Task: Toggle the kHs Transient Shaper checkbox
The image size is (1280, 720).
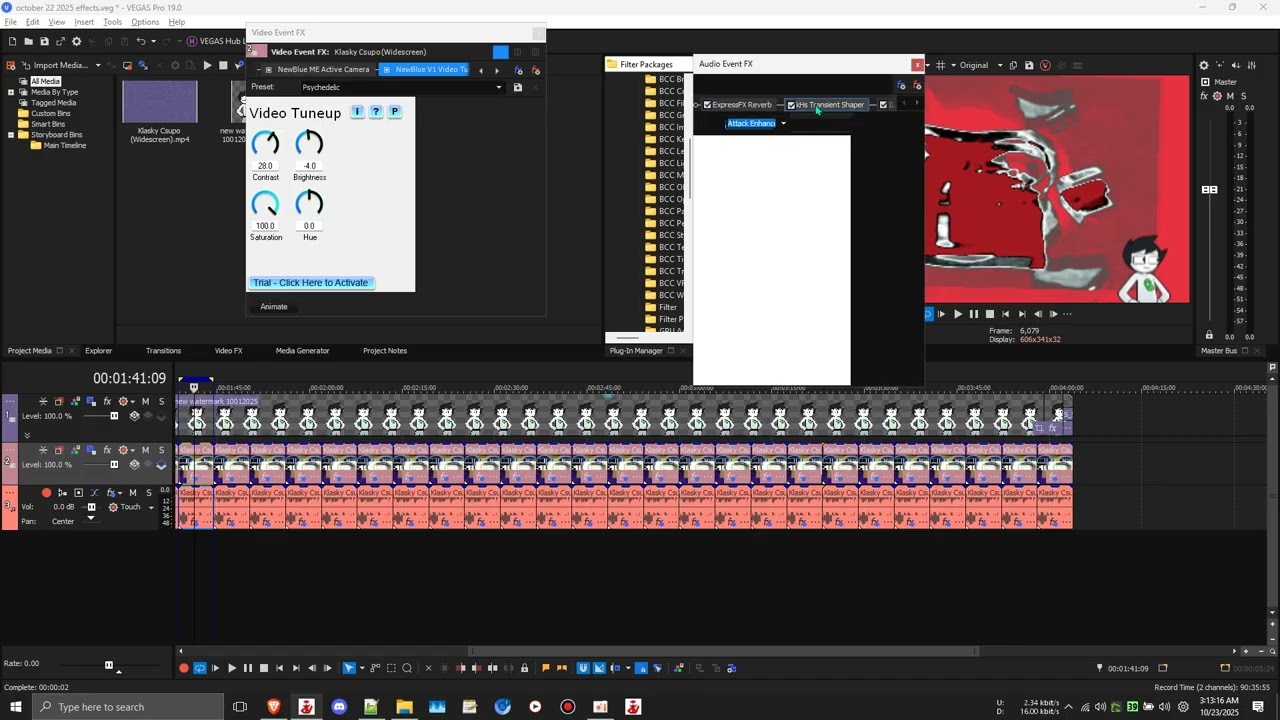Action: click(x=791, y=105)
